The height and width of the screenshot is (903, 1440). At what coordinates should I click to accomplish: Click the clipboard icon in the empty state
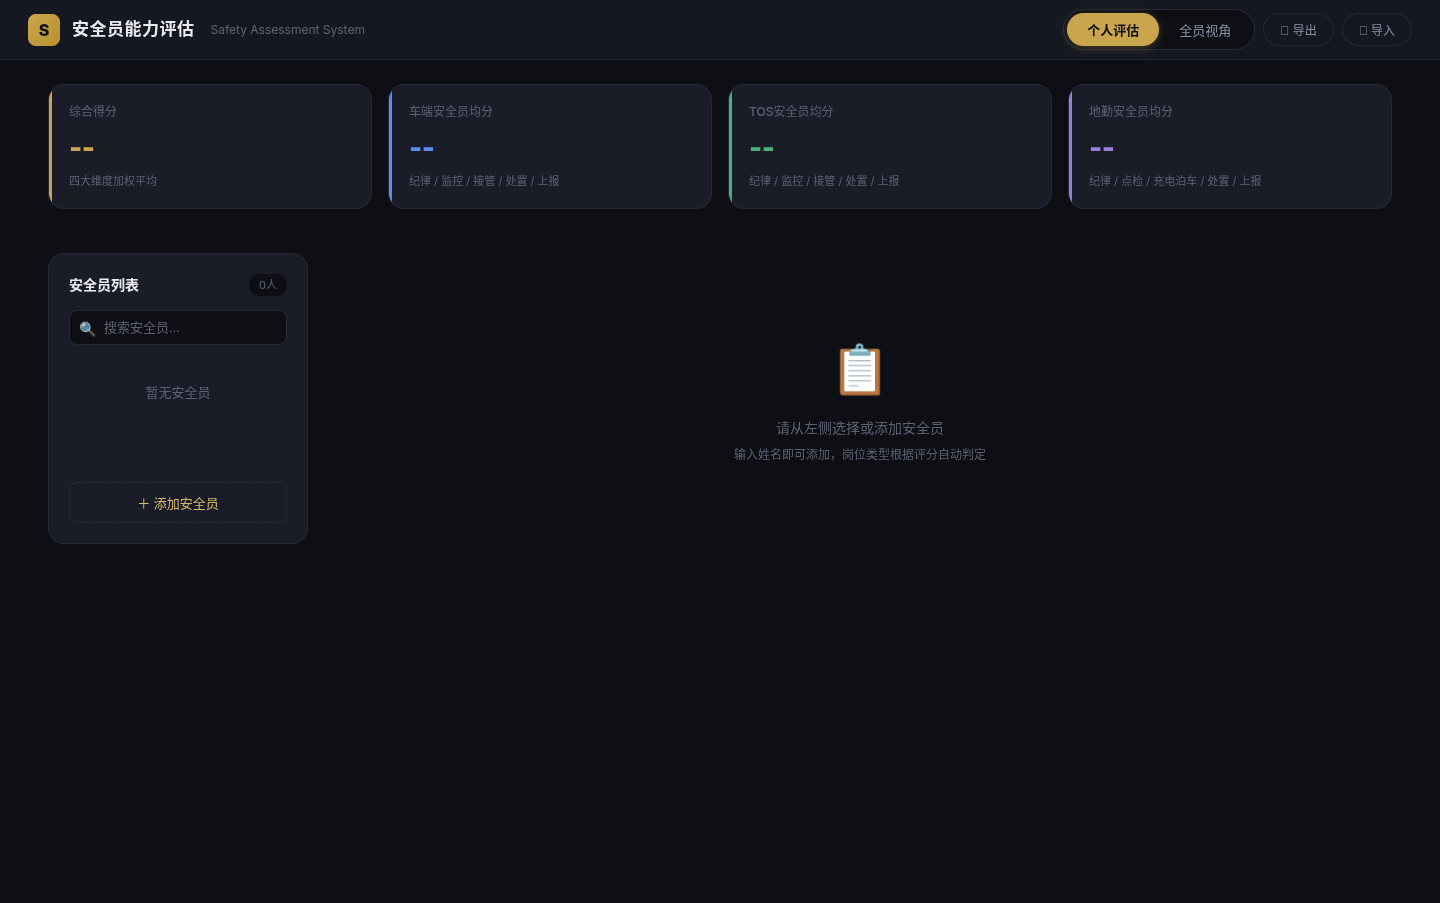click(860, 370)
